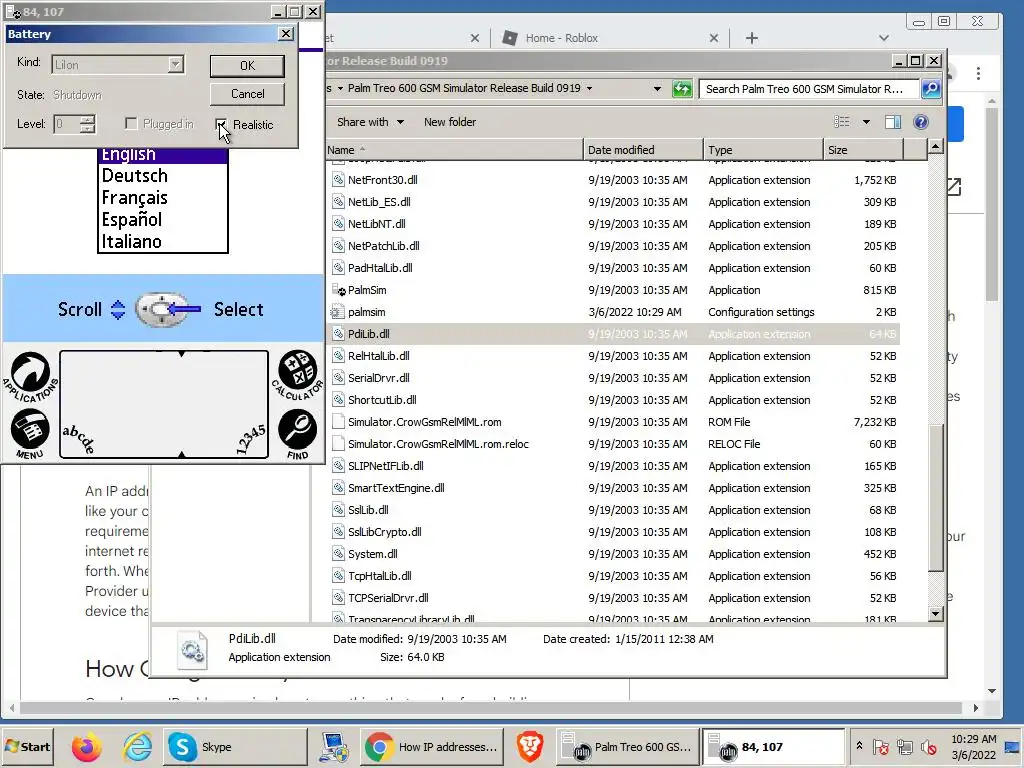Sort by Size column header
Image resolution: width=1024 pixels, height=768 pixels.
tap(863, 150)
